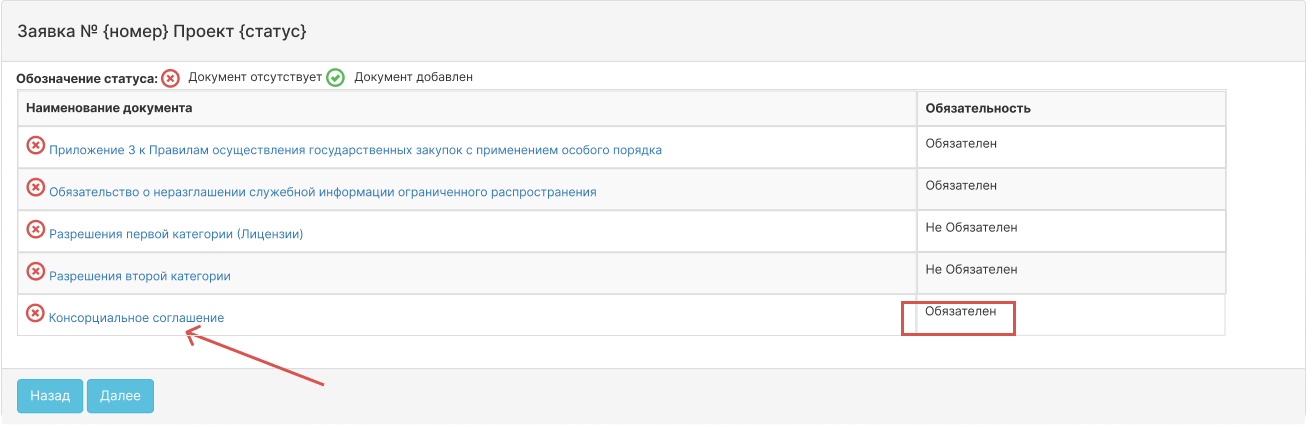The width and height of the screenshot is (1307, 426).
Task: Click the missing-status icon beside Приложение 3 document
Action: (x=35, y=146)
